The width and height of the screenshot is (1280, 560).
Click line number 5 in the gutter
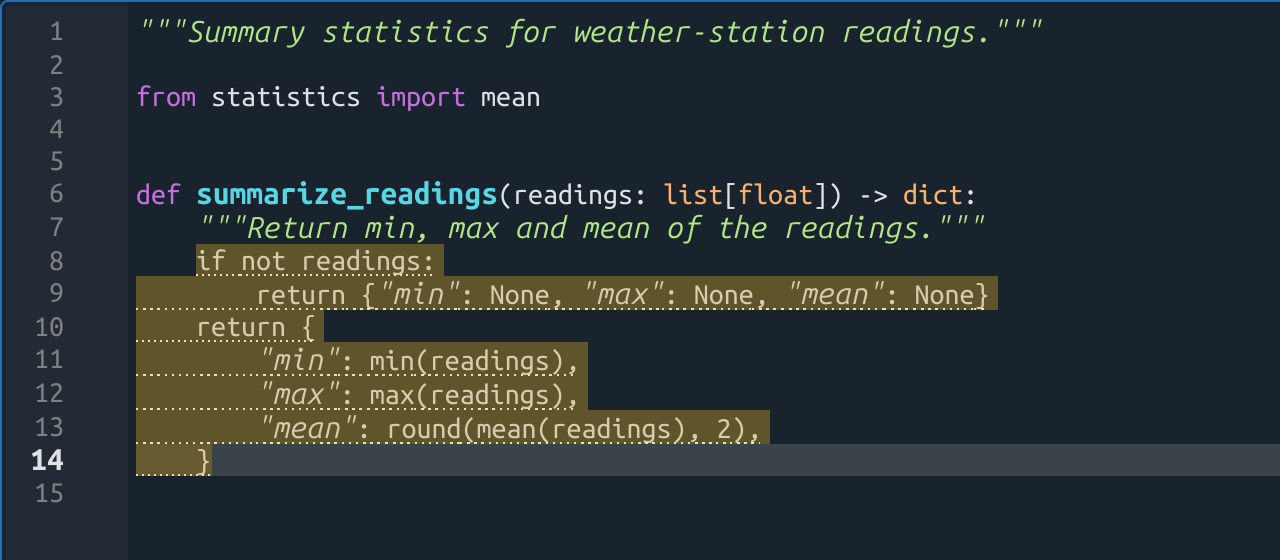(55, 162)
